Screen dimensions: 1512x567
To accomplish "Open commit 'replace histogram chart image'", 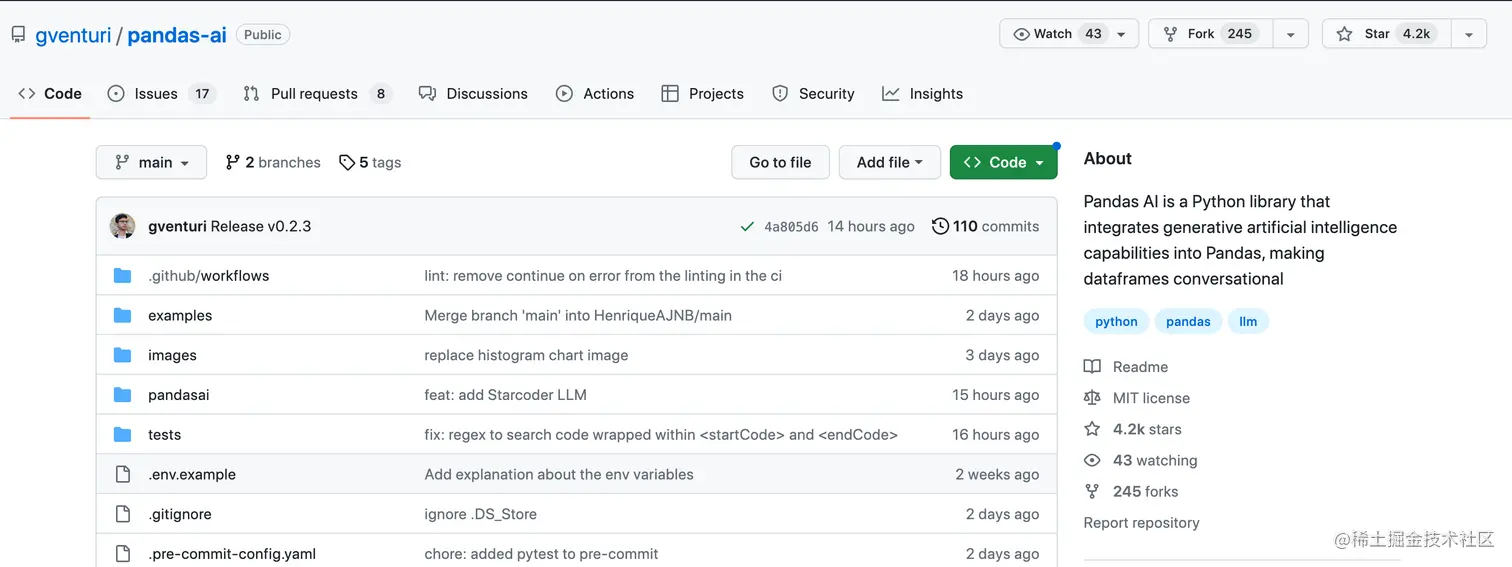I will (526, 356).
